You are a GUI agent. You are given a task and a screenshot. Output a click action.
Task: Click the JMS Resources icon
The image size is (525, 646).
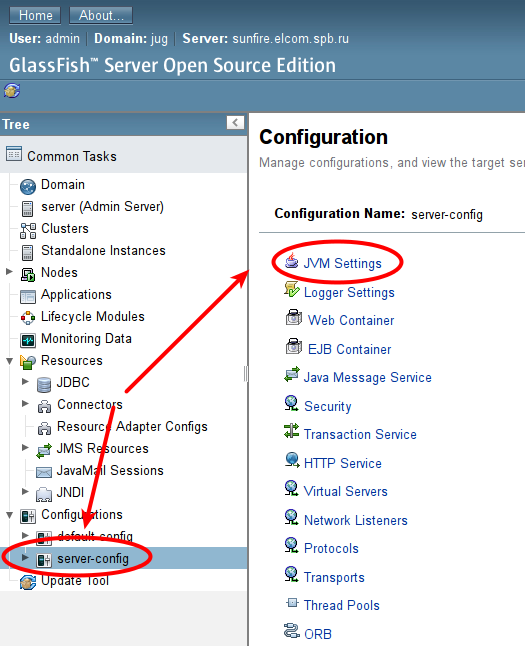[44, 450]
